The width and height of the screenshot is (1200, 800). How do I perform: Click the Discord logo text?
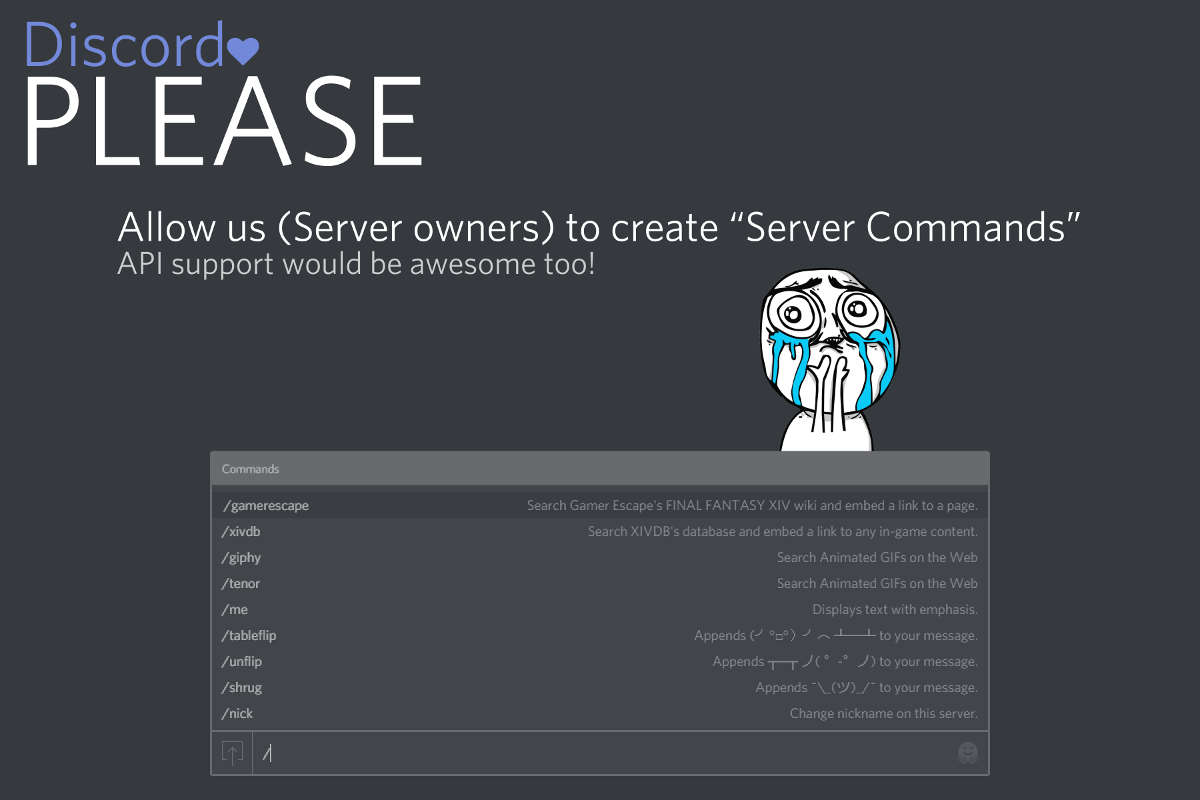coord(124,43)
